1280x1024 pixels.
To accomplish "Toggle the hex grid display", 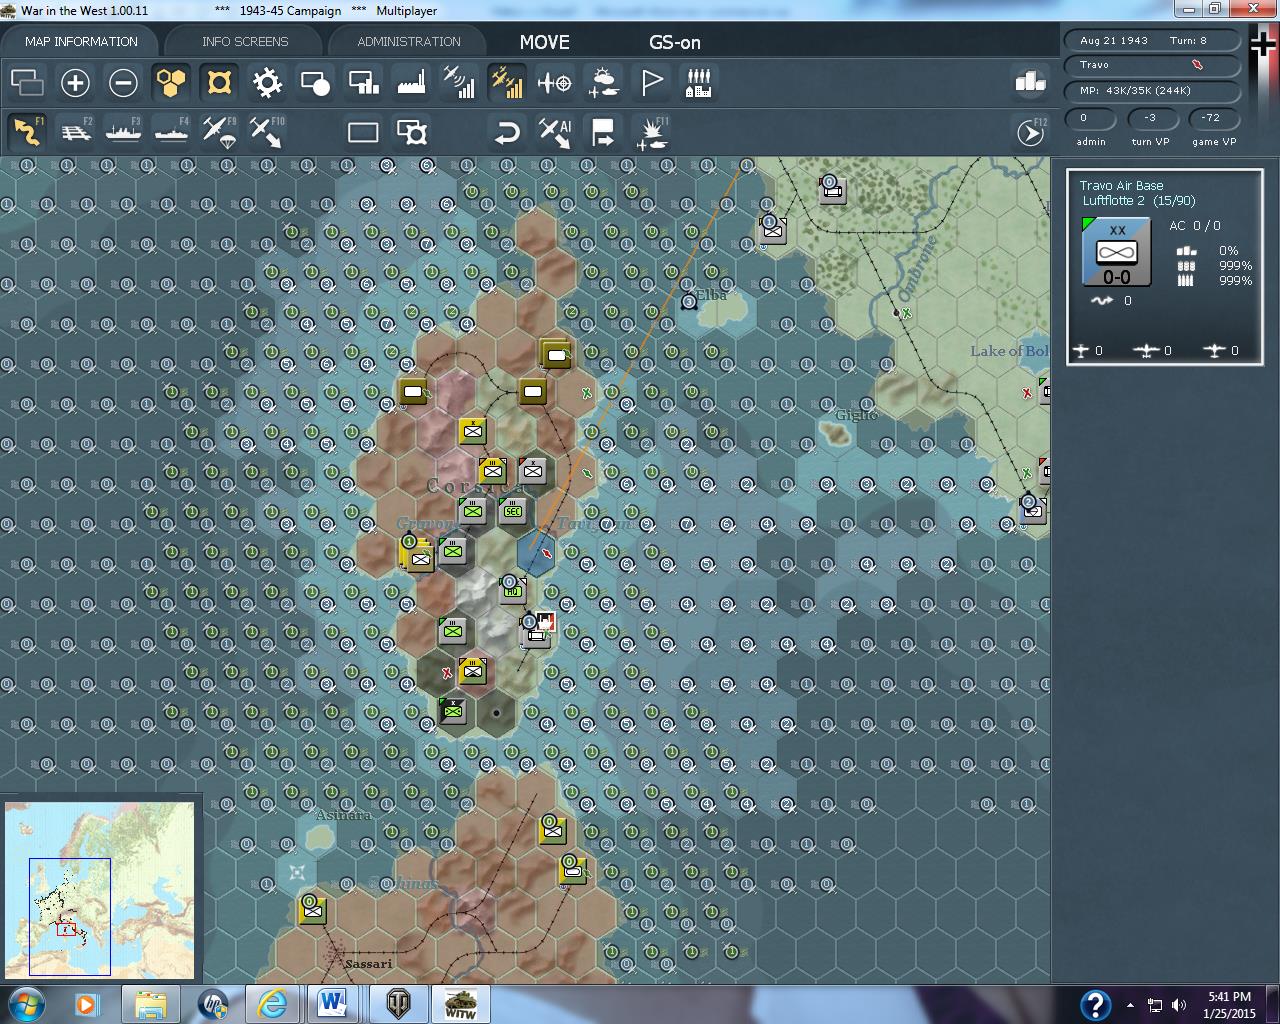I will [x=171, y=83].
